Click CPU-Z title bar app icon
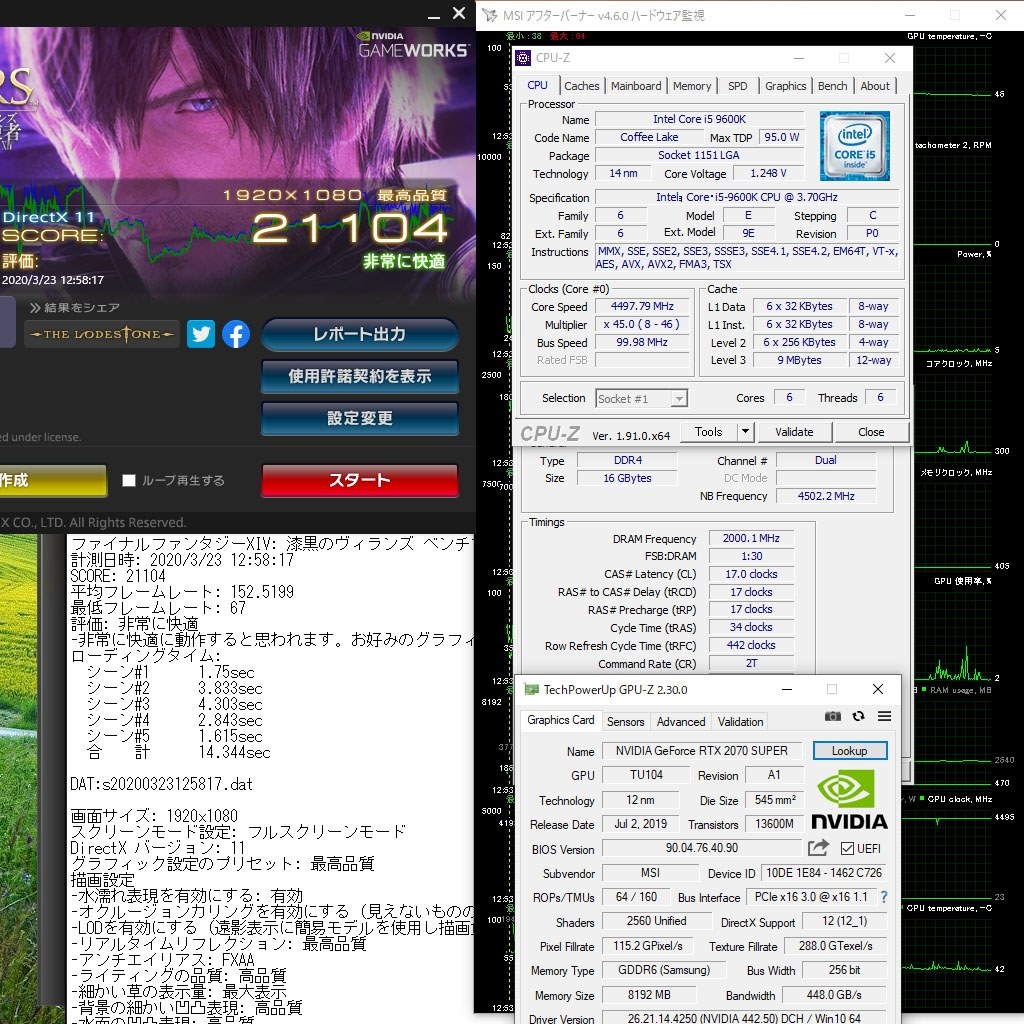Screen dimensions: 1024x1024 click(523, 57)
